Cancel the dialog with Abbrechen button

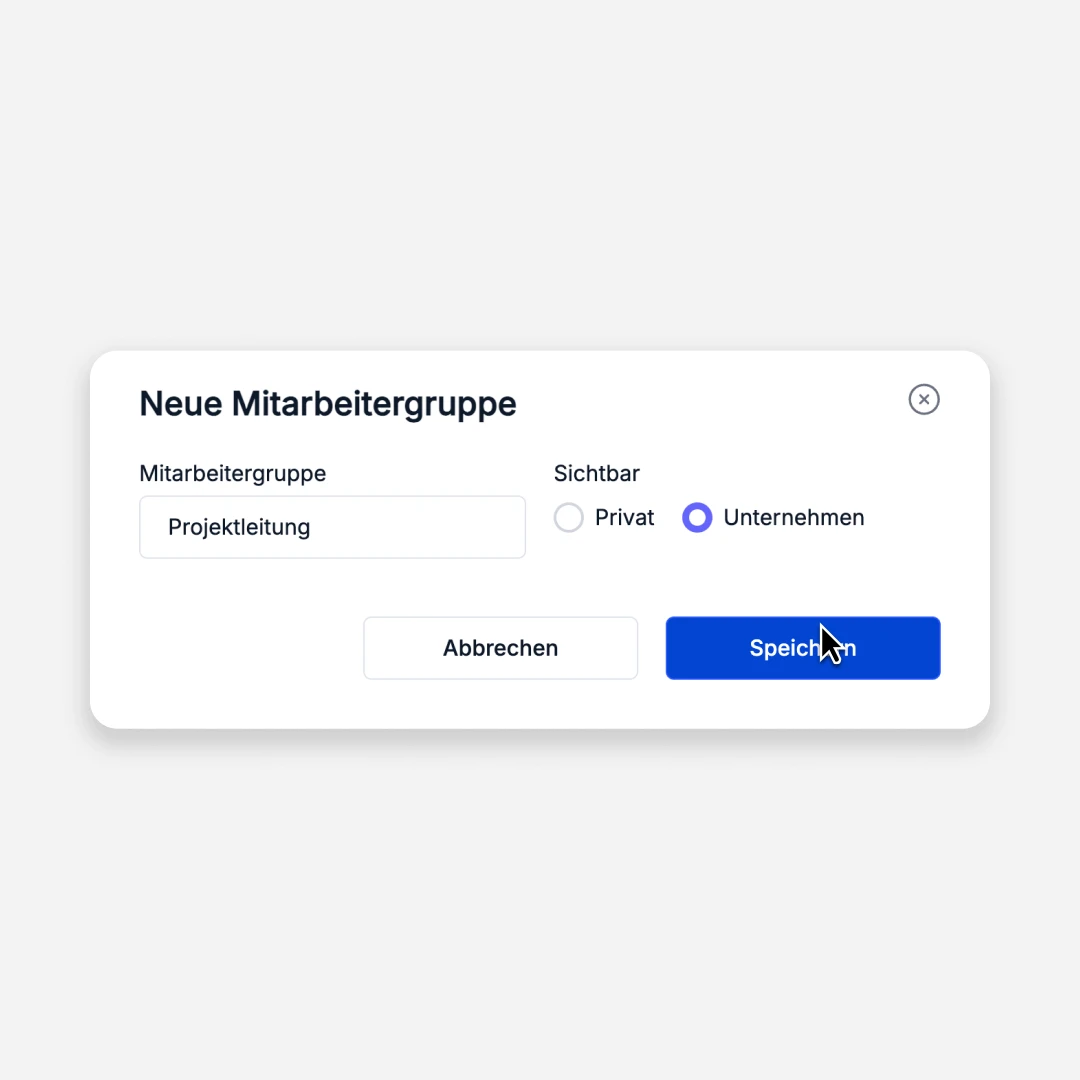pos(501,648)
